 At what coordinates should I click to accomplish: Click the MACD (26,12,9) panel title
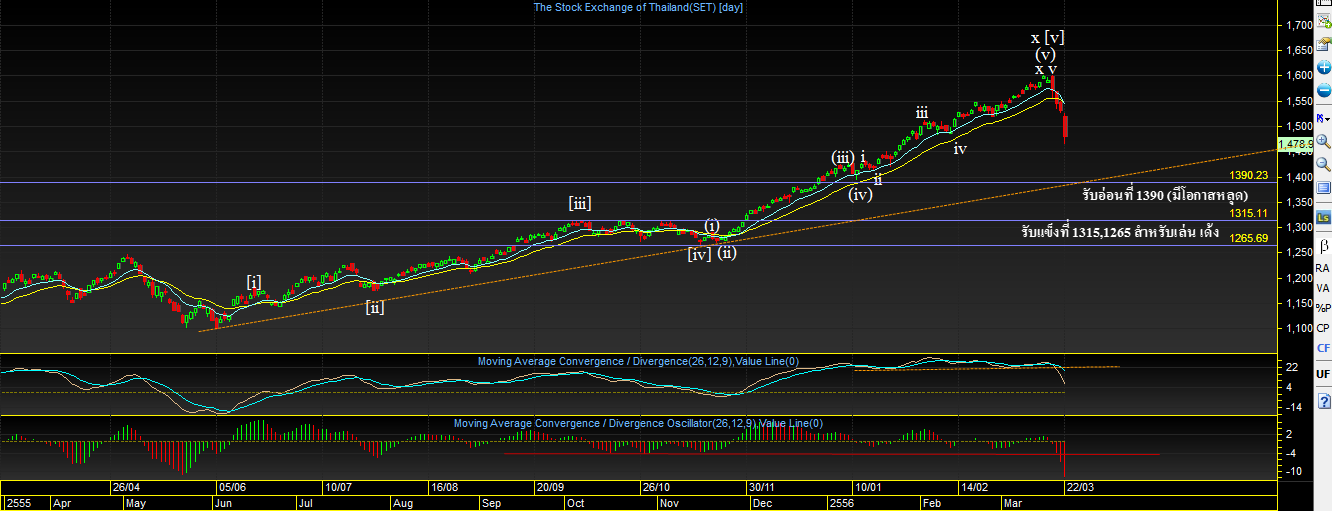pyautogui.click(x=638, y=361)
